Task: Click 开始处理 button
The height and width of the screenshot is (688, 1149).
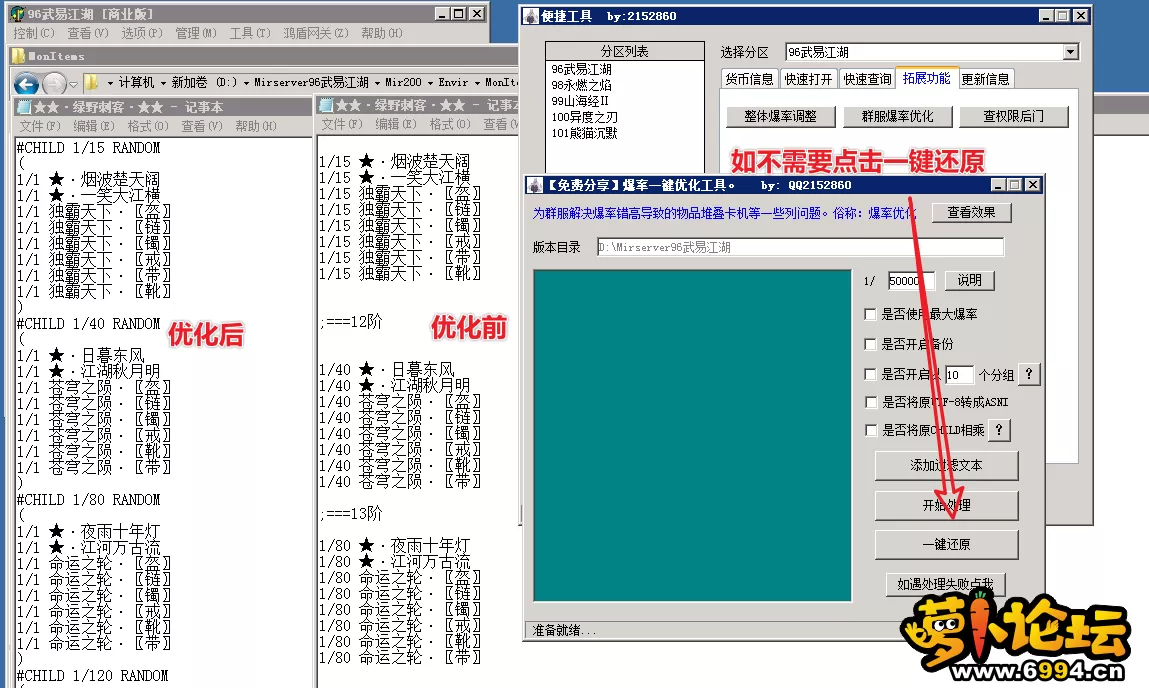Action: (x=946, y=506)
